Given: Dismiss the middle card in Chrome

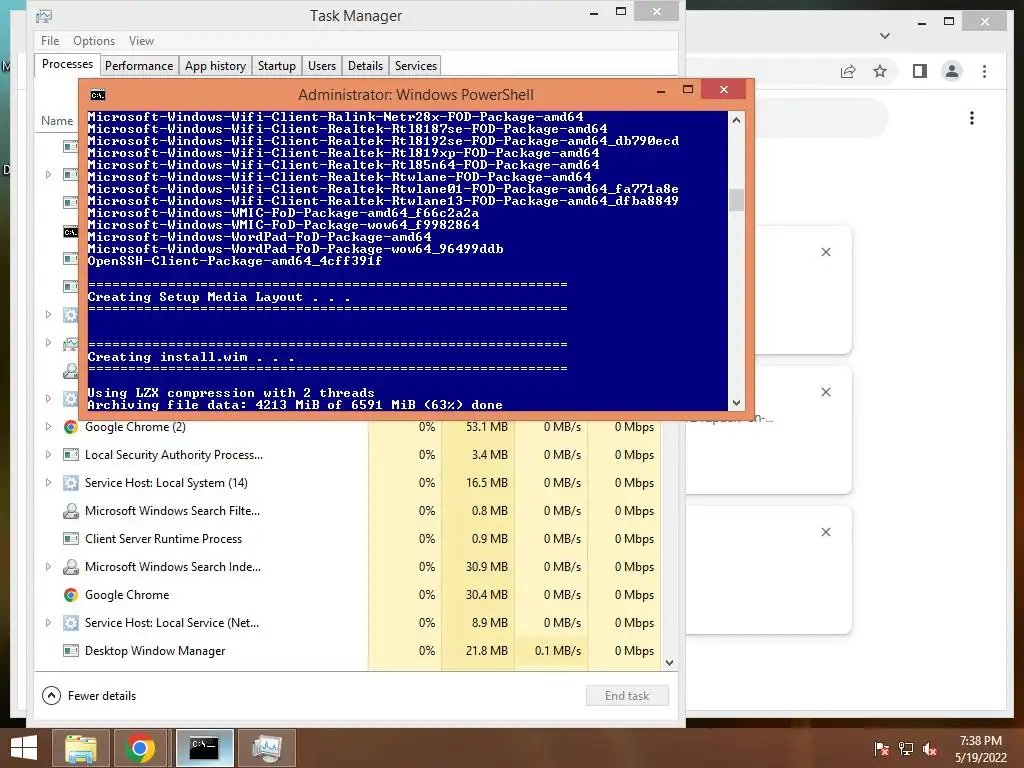Looking at the screenshot, I should tap(825, 392).
